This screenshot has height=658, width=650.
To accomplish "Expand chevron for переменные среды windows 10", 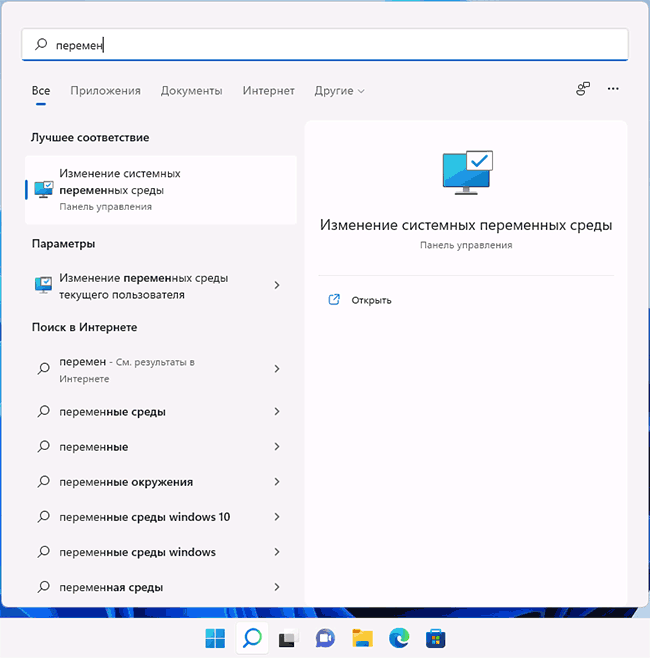I will pos(277,517).
